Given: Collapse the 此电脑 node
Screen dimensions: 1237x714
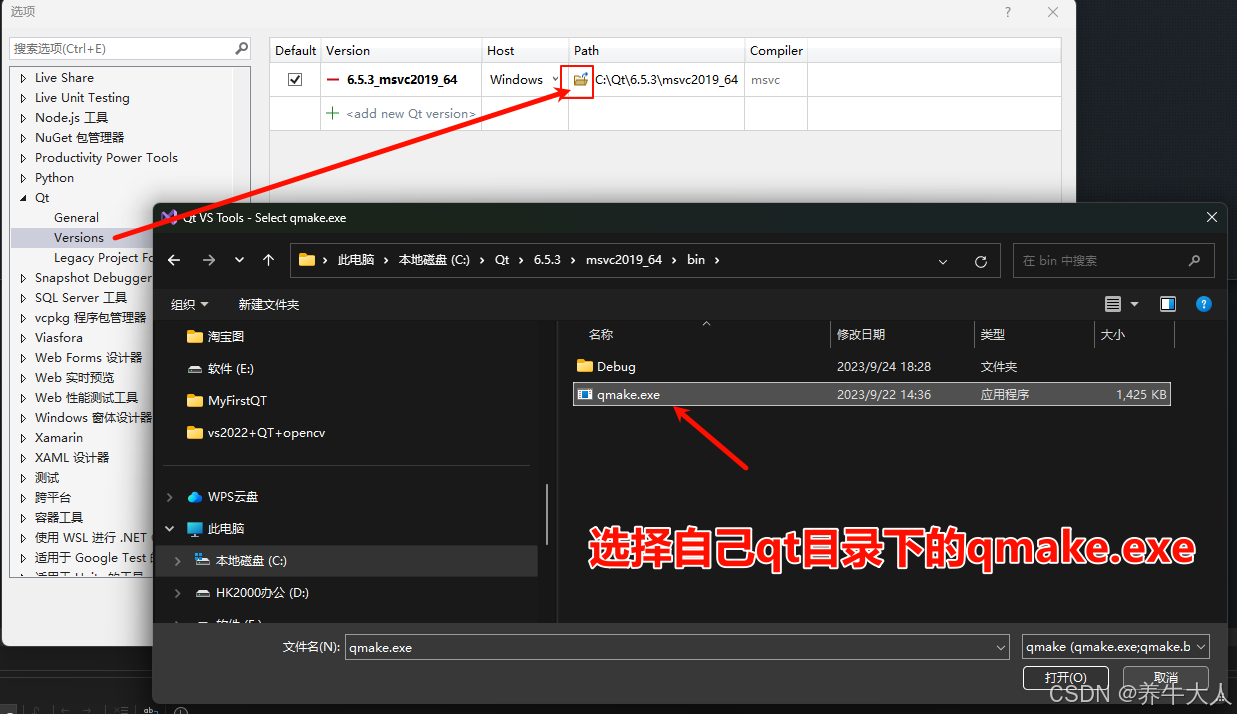Looking at the screenshot, I should click(169, 528).
